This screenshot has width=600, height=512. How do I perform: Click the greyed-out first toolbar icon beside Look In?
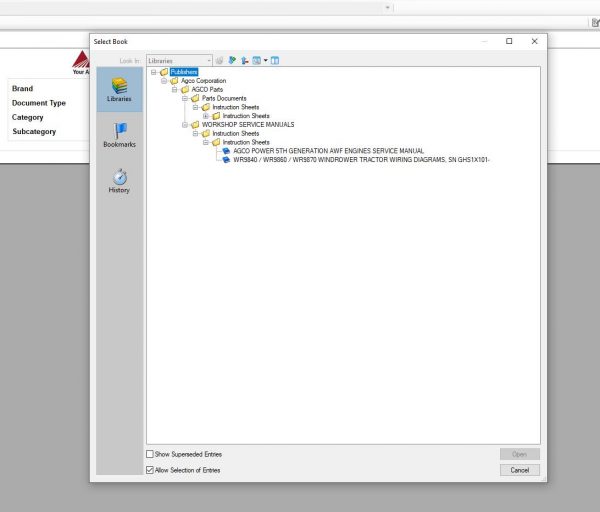[x=219, y=60]
